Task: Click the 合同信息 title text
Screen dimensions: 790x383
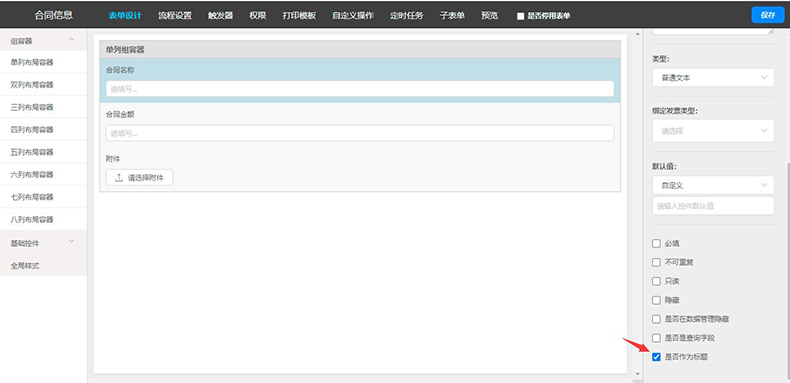Action: (53, 15)
